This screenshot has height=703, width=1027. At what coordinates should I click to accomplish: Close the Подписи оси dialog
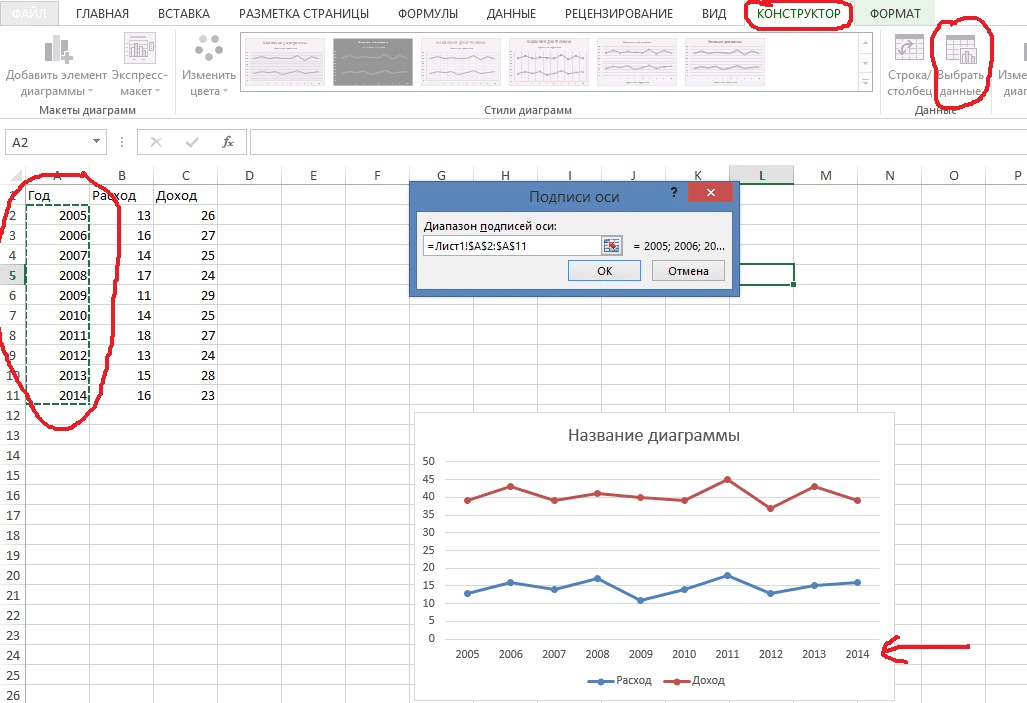click(710, 192)
